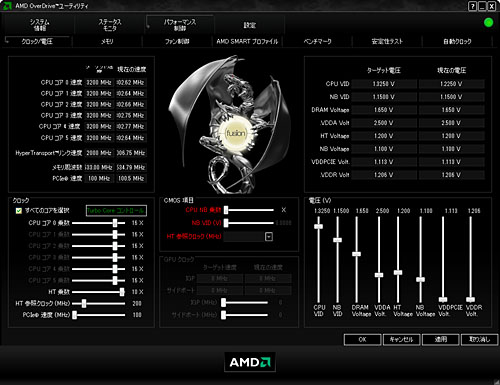The image size is (500, 385).
Task: Click the help question mark icon
Action: (472, 6)
